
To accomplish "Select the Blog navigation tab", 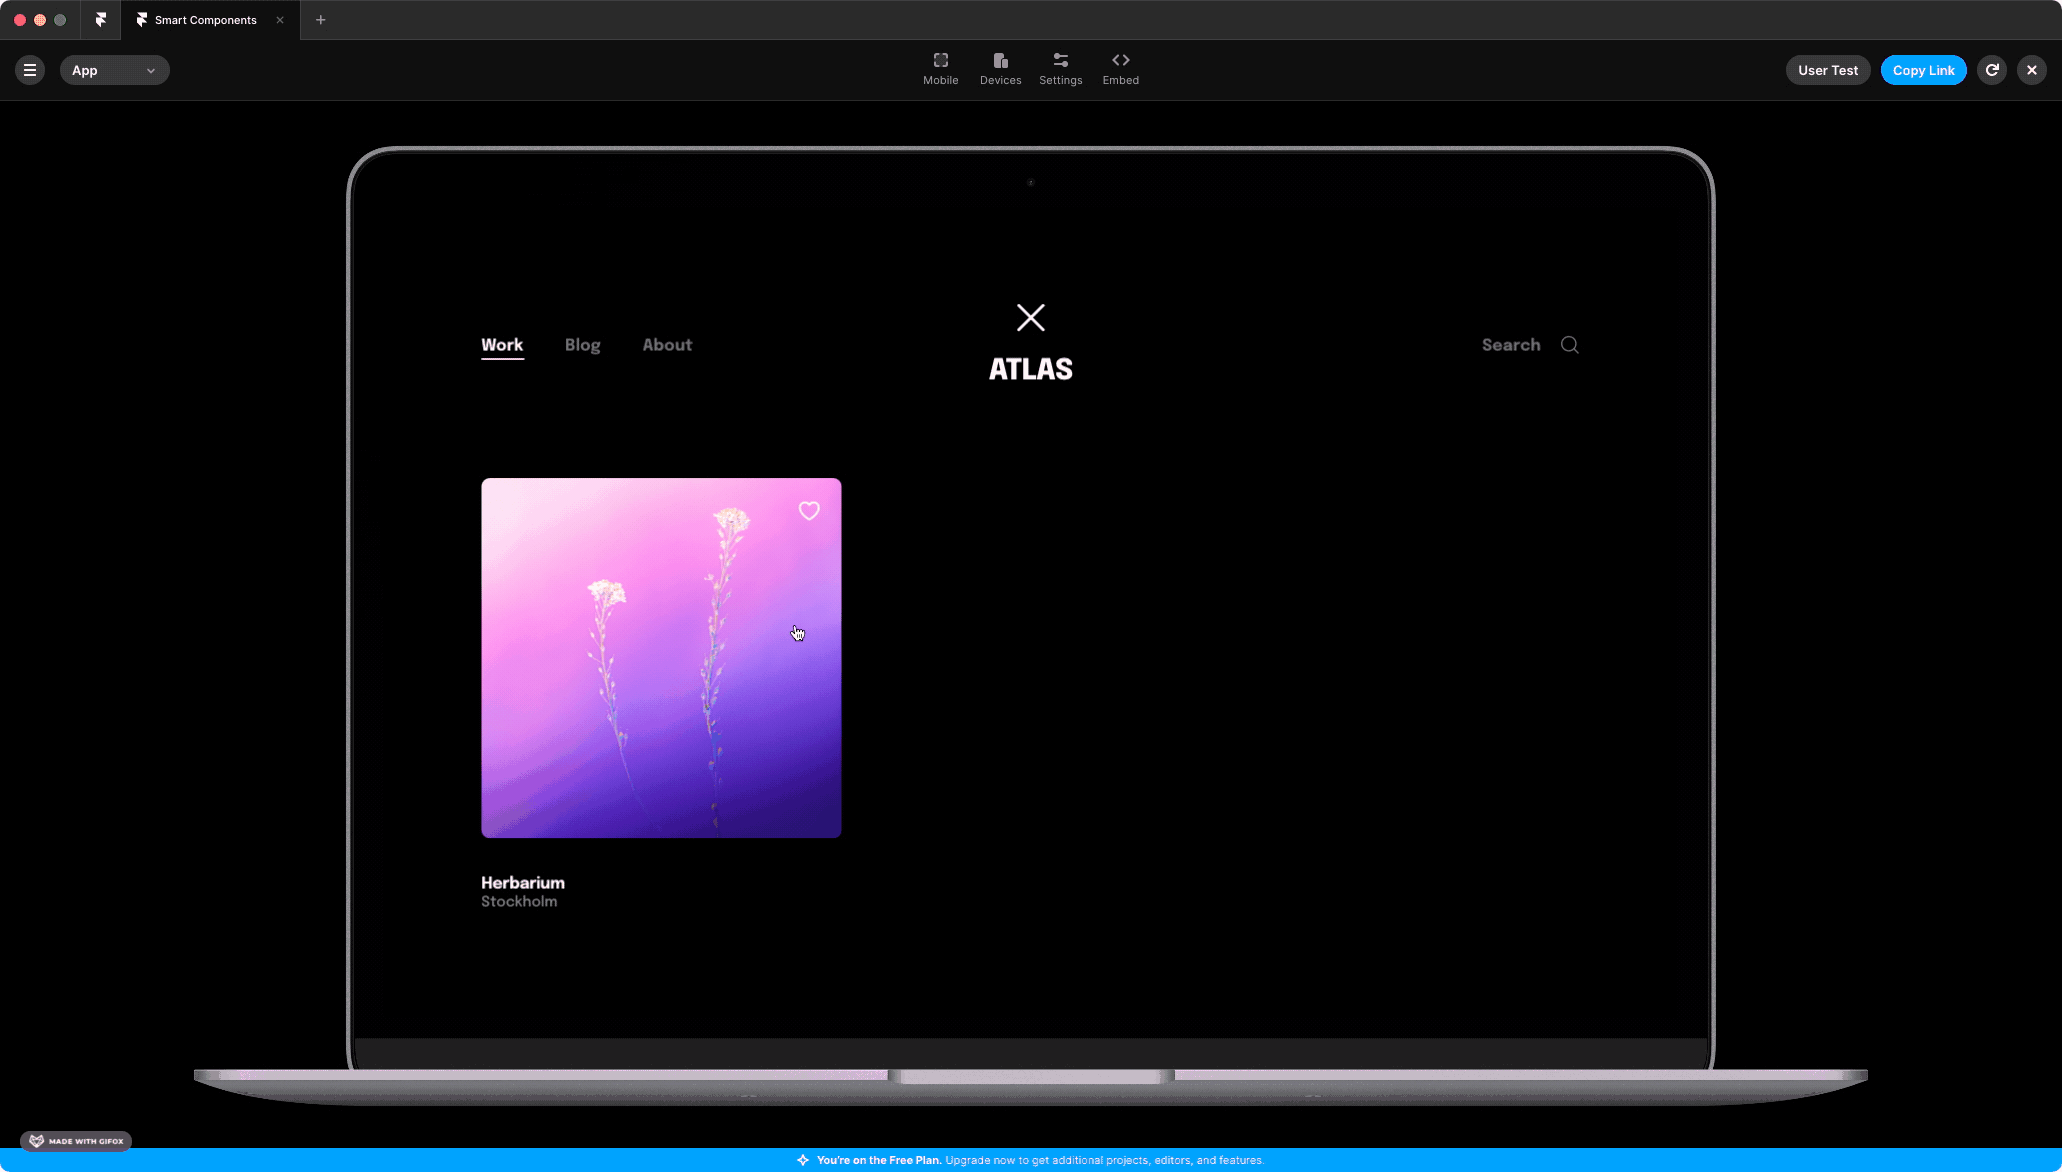I will [x=582, y=344].
